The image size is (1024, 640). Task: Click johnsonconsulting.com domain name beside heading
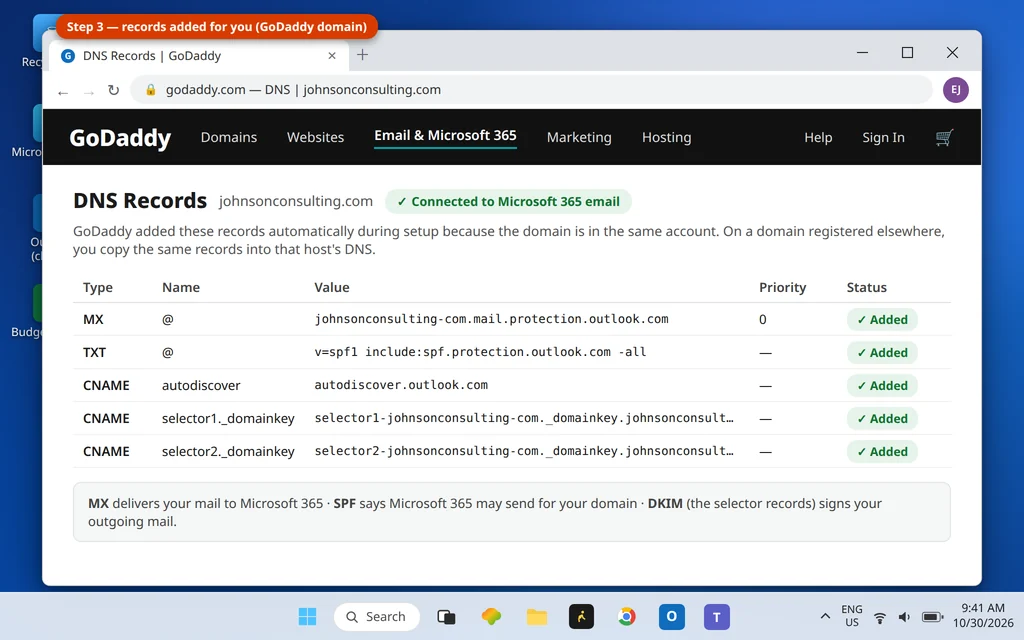(296, 201)
